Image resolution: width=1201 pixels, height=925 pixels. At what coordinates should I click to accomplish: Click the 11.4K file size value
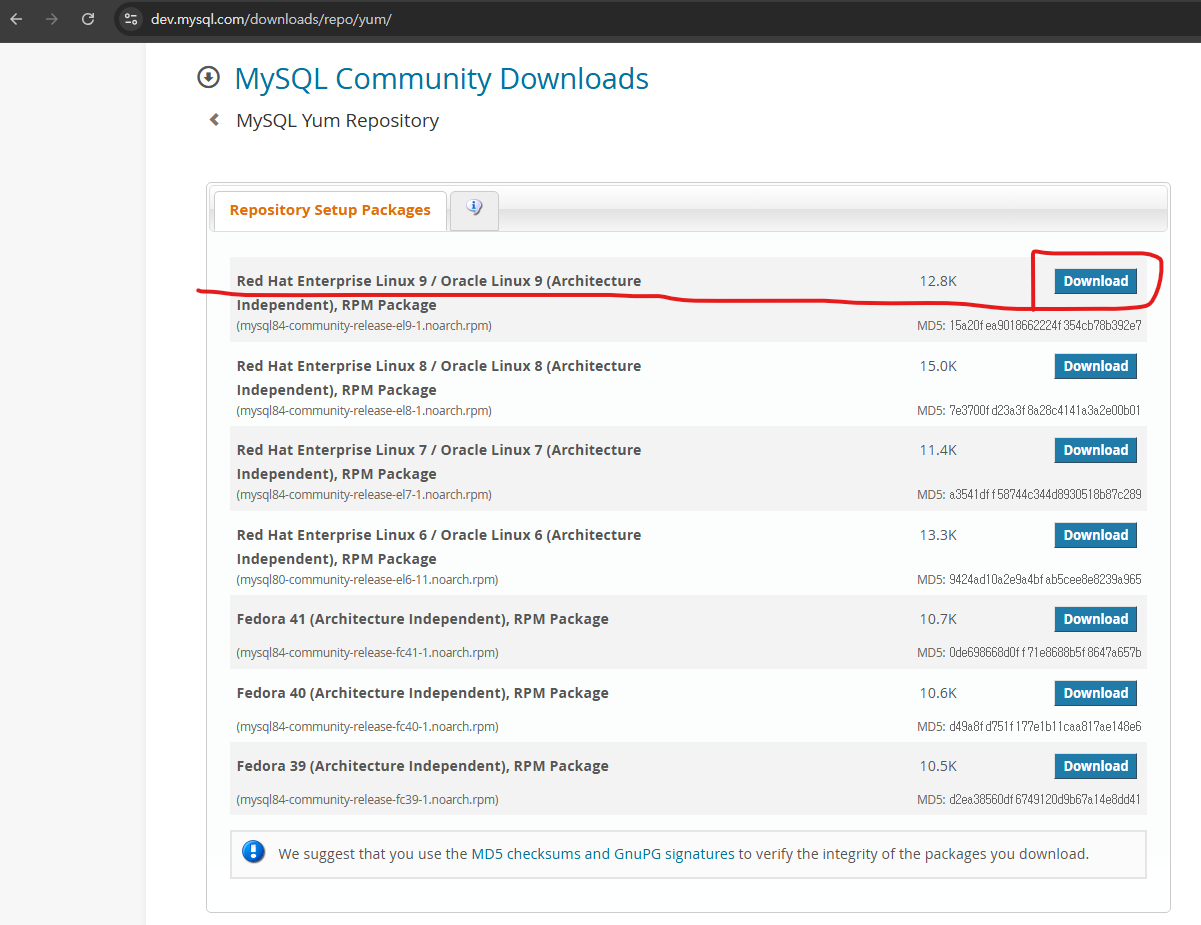click(x=938, y=450)
